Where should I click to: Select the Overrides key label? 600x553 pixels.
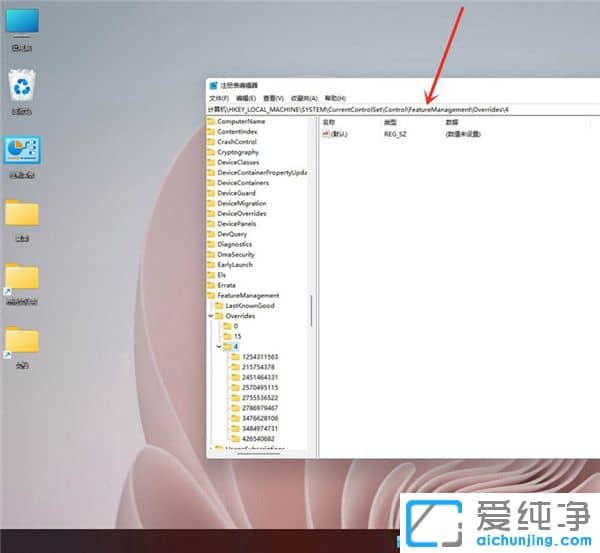240,316
